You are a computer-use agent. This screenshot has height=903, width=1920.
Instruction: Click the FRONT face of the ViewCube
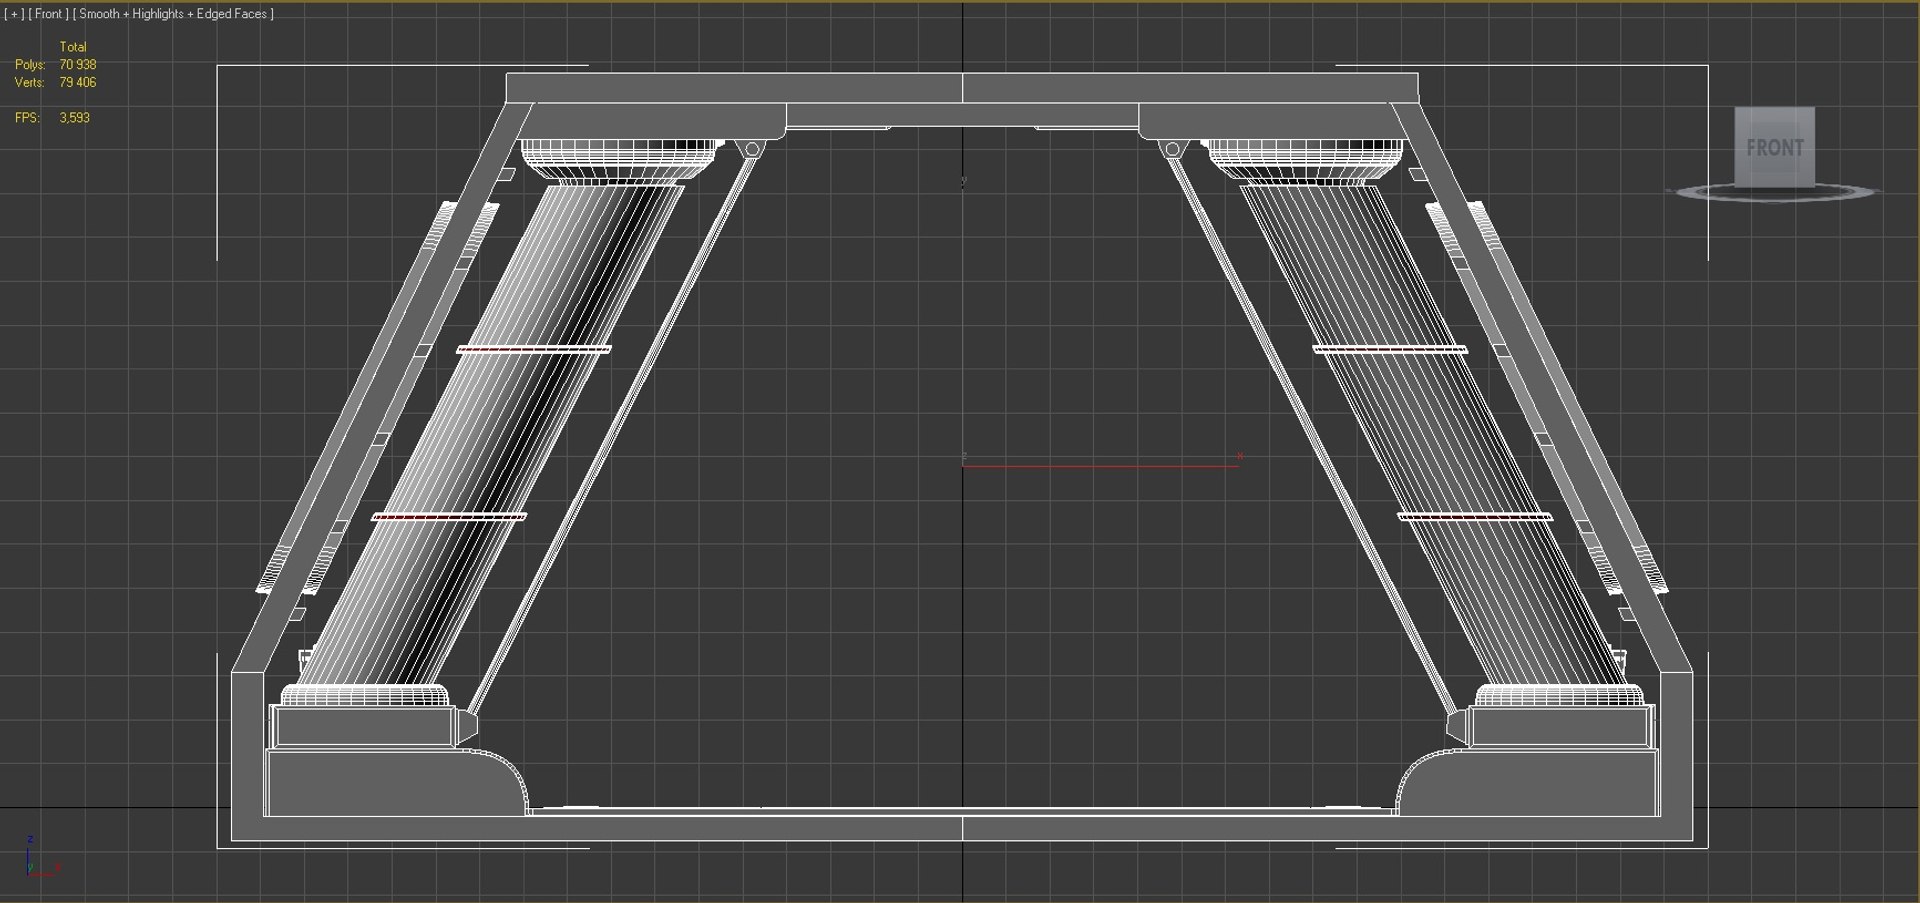[1774, 147]
